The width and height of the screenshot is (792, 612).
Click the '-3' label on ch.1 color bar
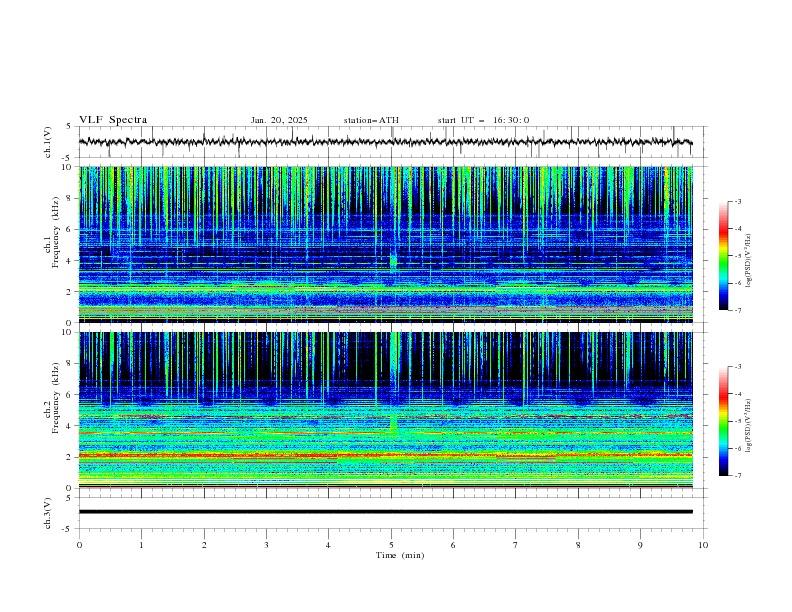(737, 201)
